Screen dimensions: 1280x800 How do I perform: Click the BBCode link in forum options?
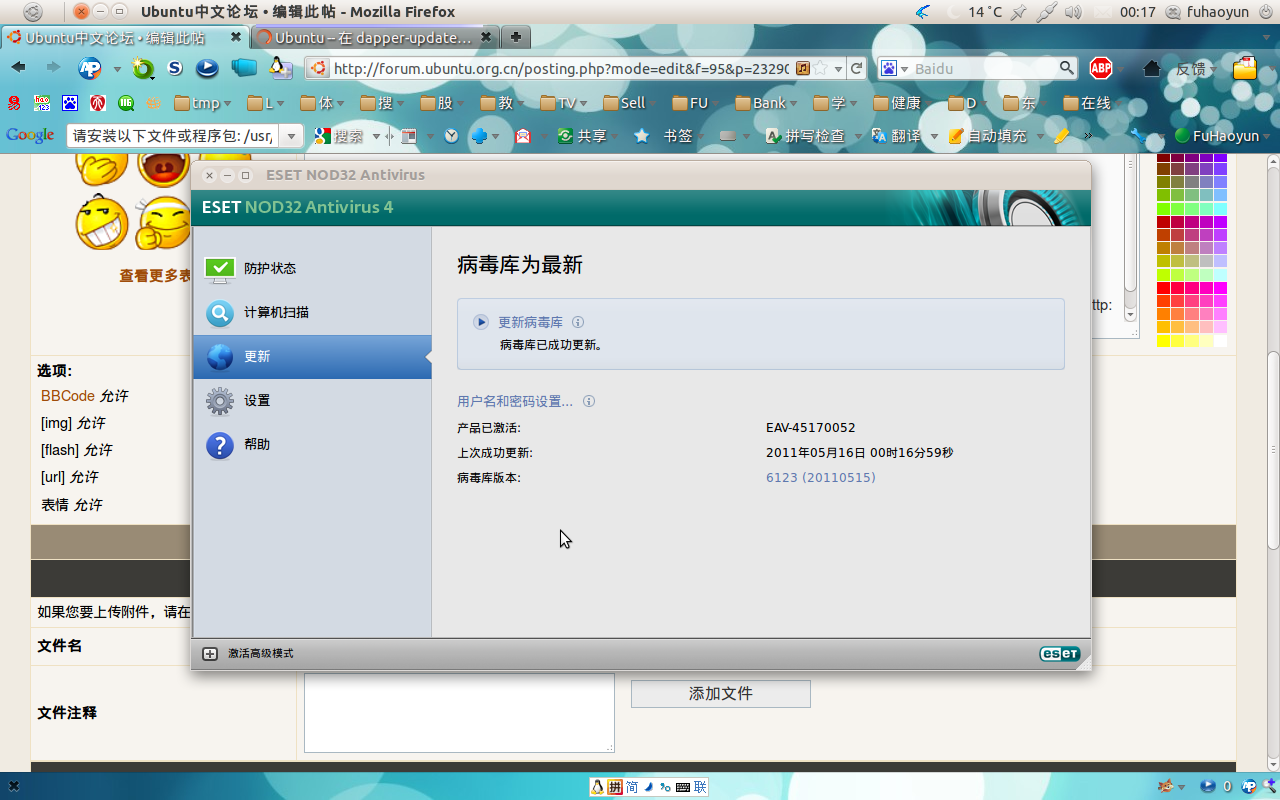pyautogui.click(x=68, y=396)
